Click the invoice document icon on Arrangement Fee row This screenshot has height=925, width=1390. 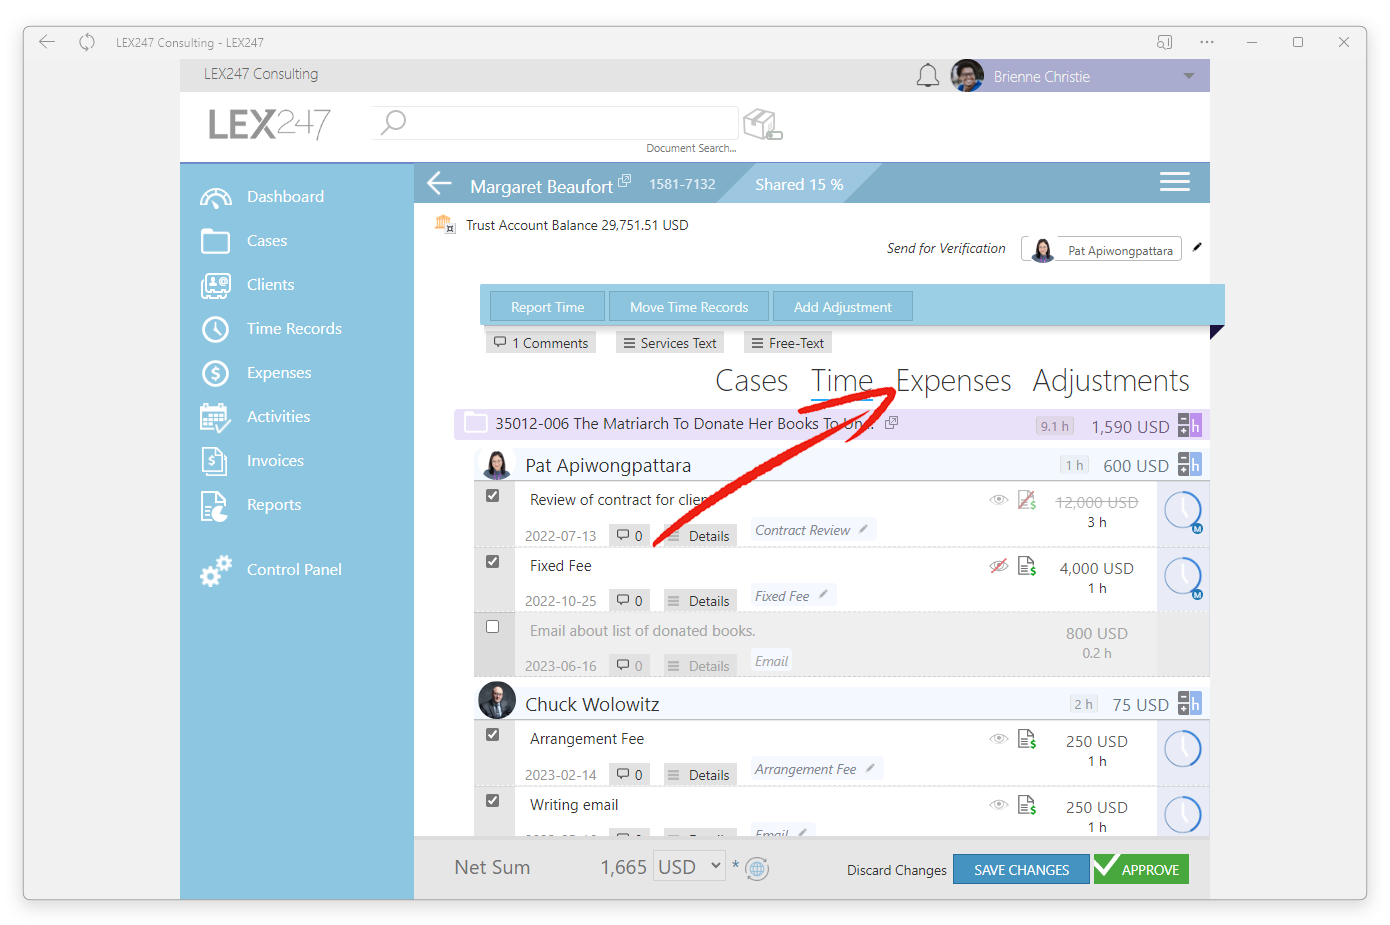click(1027, 739)
